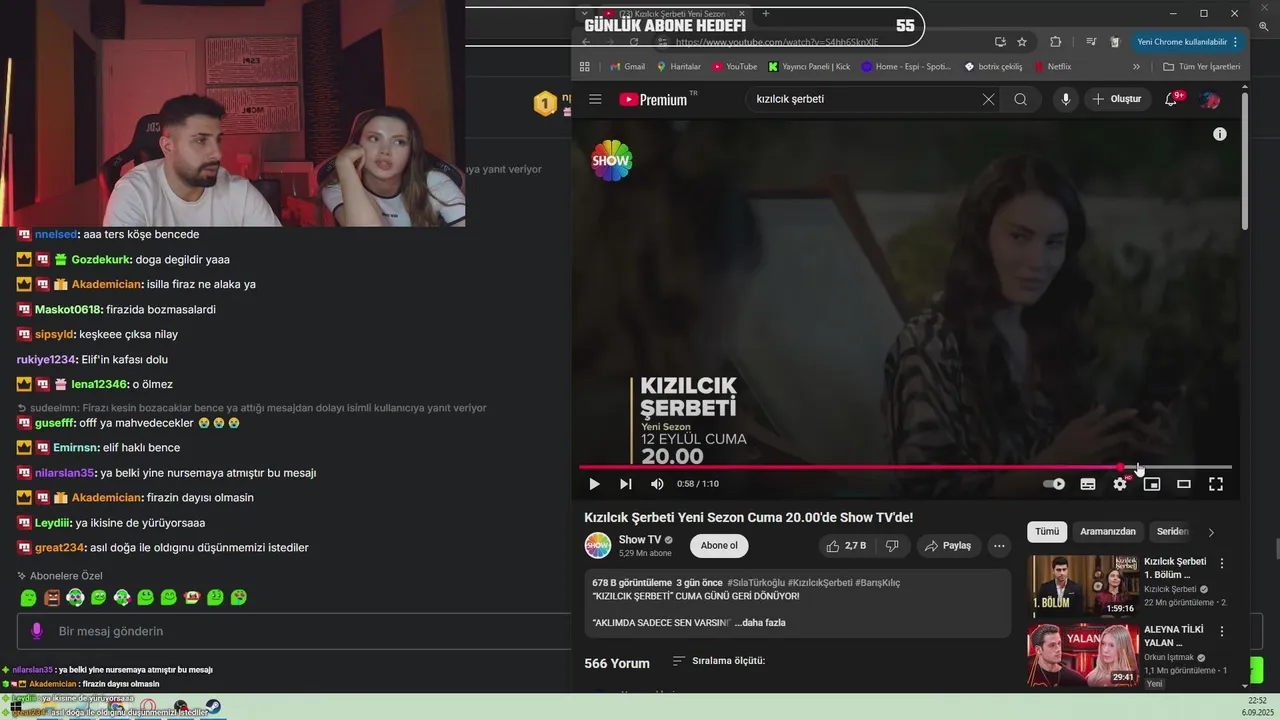
Task: Click the purple microphone in chat input
Action: (x=37, y=631)
